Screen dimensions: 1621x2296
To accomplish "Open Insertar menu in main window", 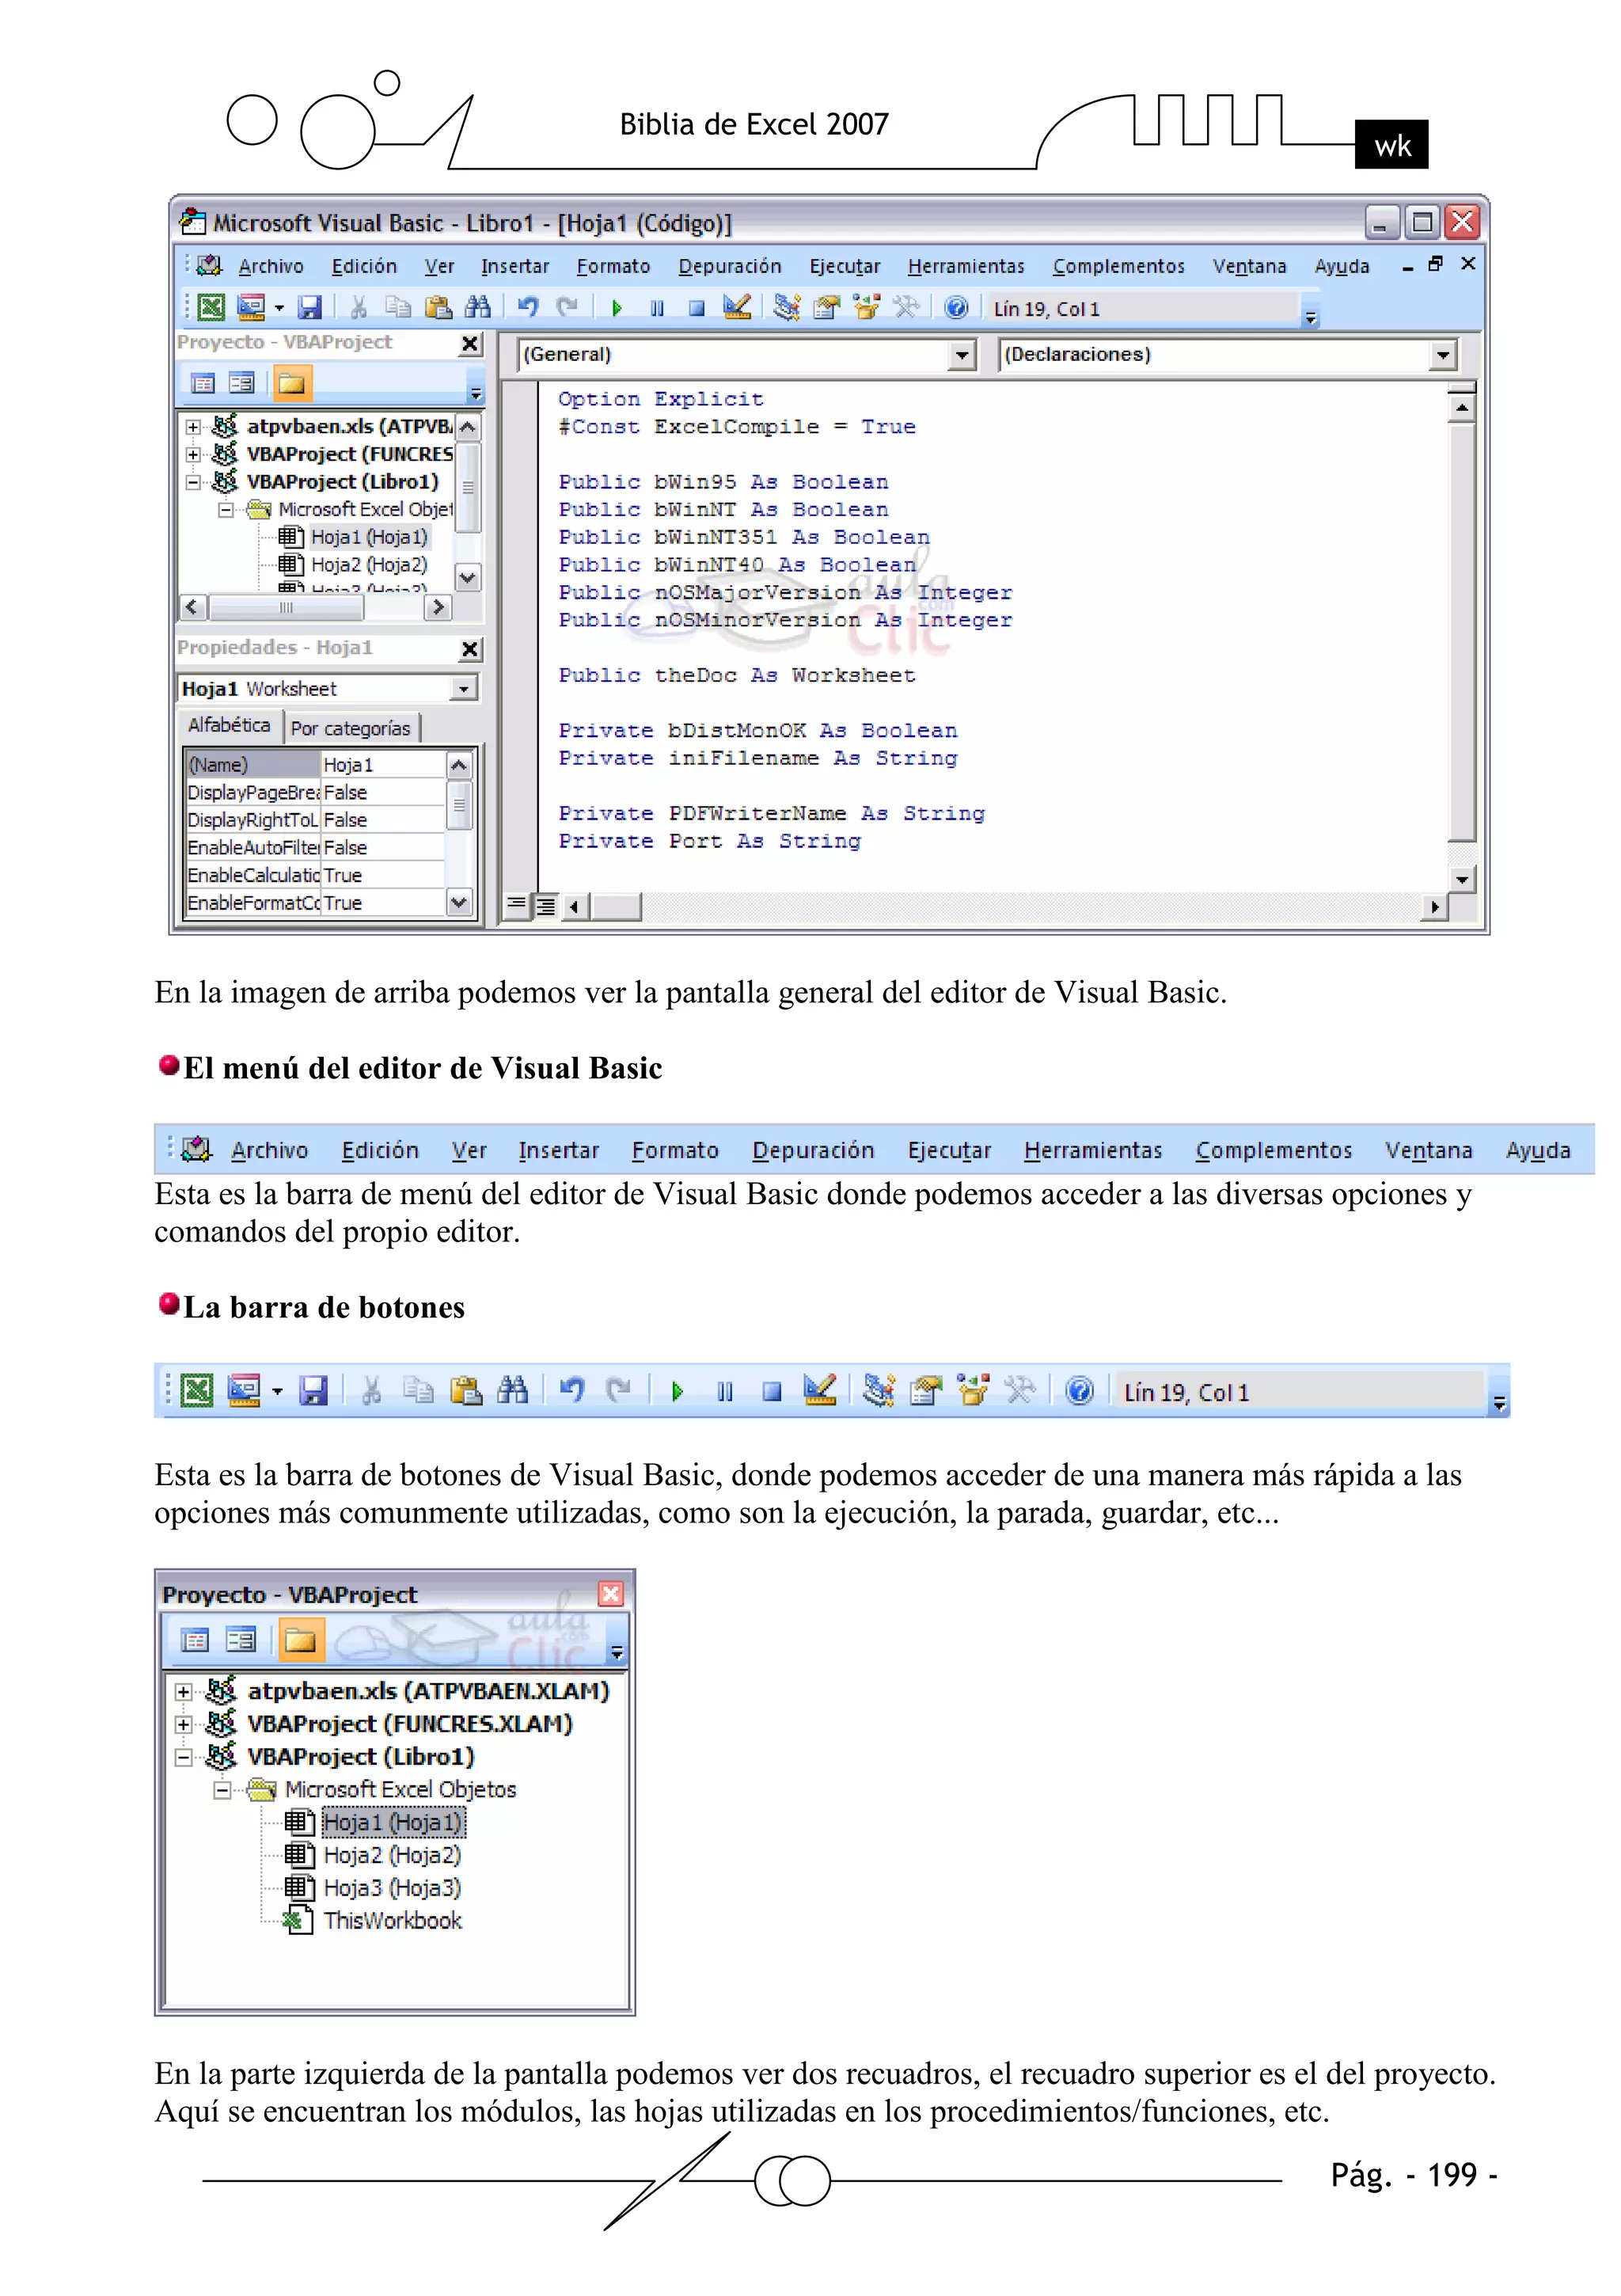I will click(x=515, y=267).
